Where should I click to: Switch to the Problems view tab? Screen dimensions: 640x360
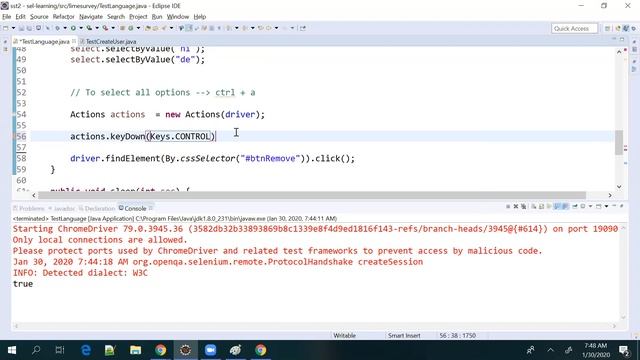29,209
